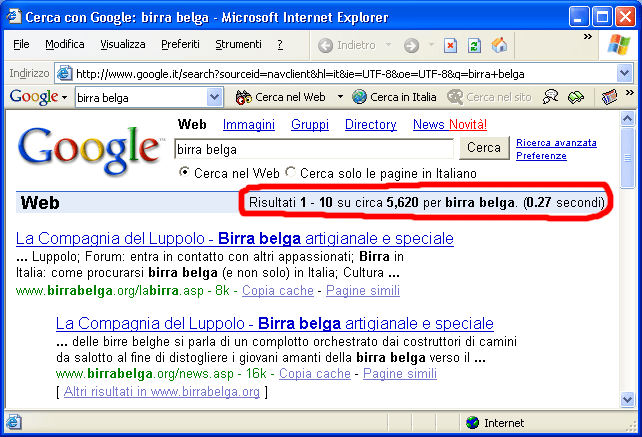Click the Forward arrow icon
This screenshot has height=437, width=642.
(411, 45)
